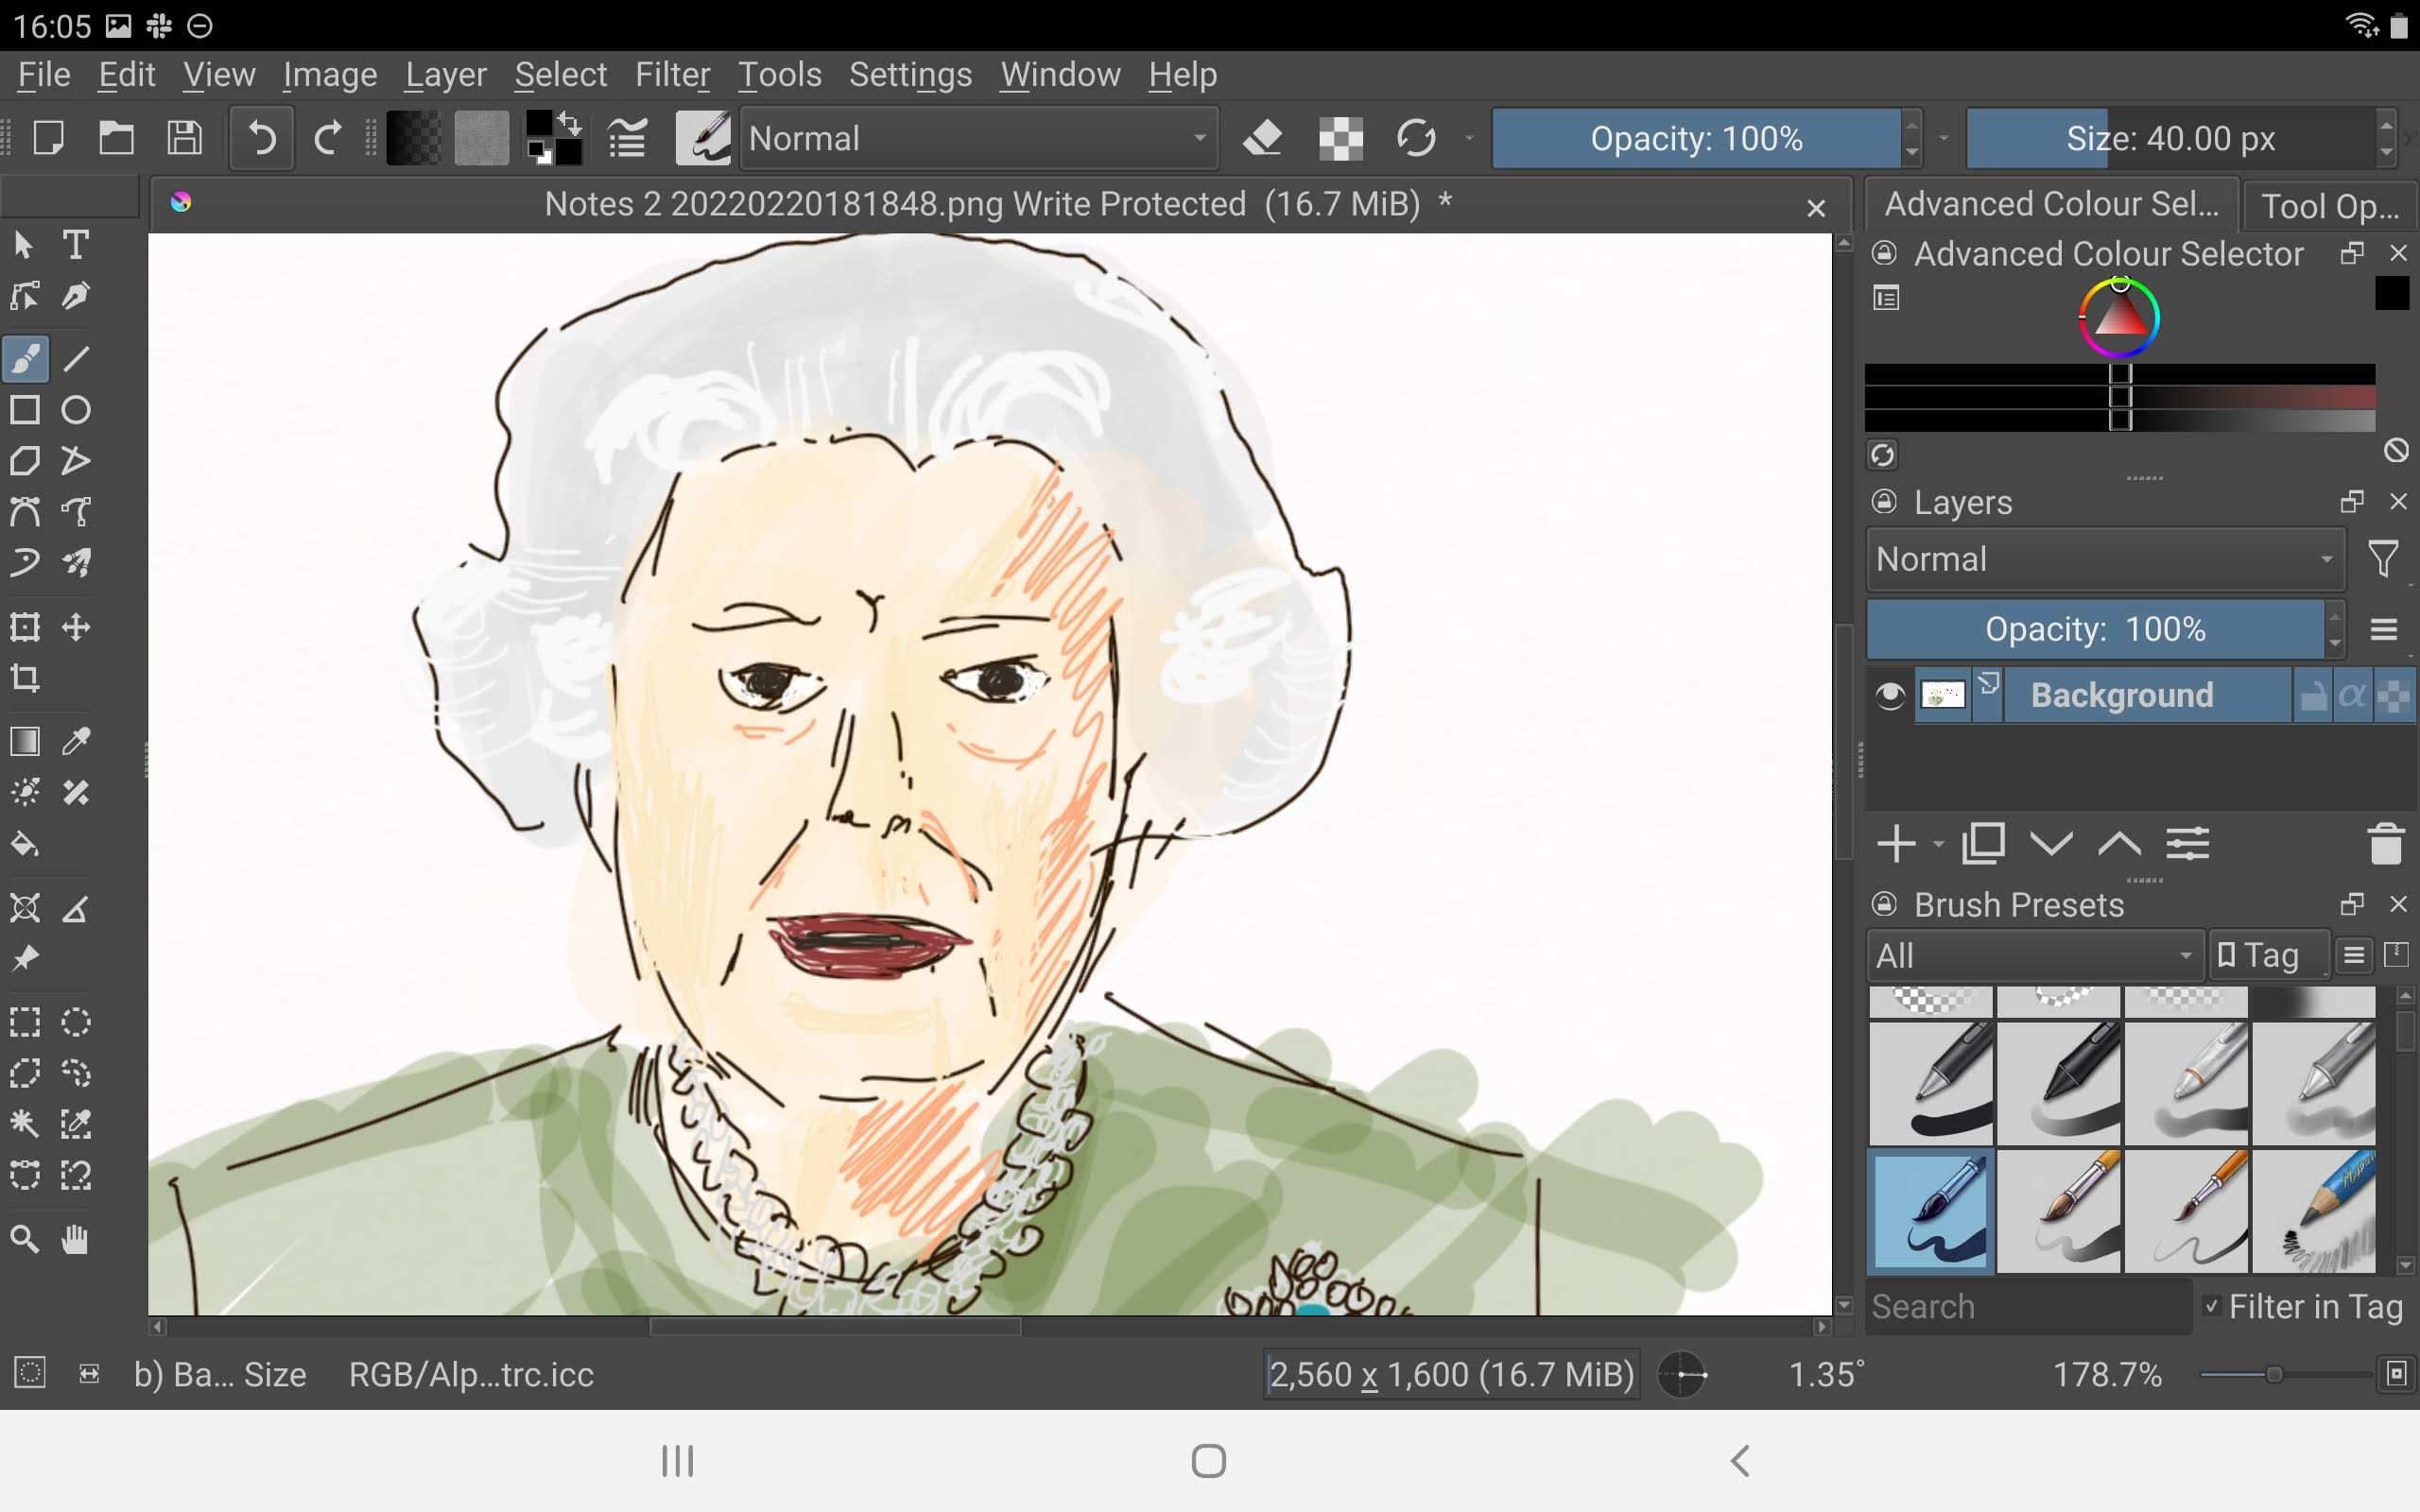Open the Layer menu
This screenshot has height=1512, width=2420.
(x=444, y=73)
